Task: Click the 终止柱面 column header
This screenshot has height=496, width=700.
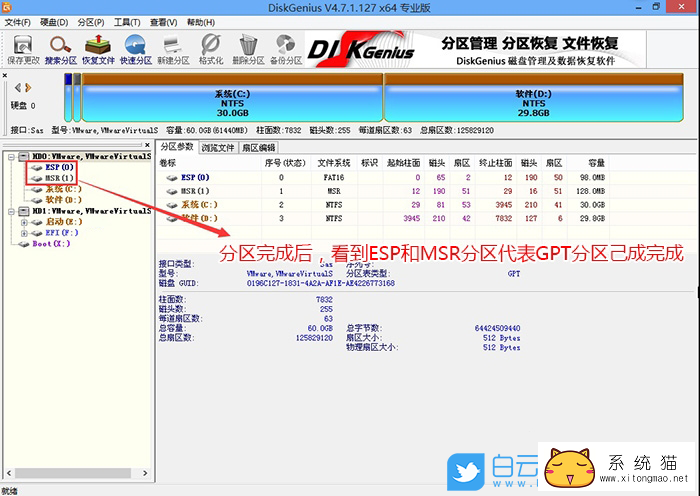Action: pyautogui.click(x=495, y=163)
